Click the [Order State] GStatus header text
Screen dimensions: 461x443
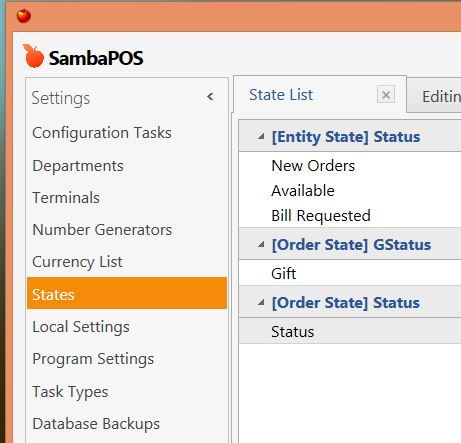point(351,245)
